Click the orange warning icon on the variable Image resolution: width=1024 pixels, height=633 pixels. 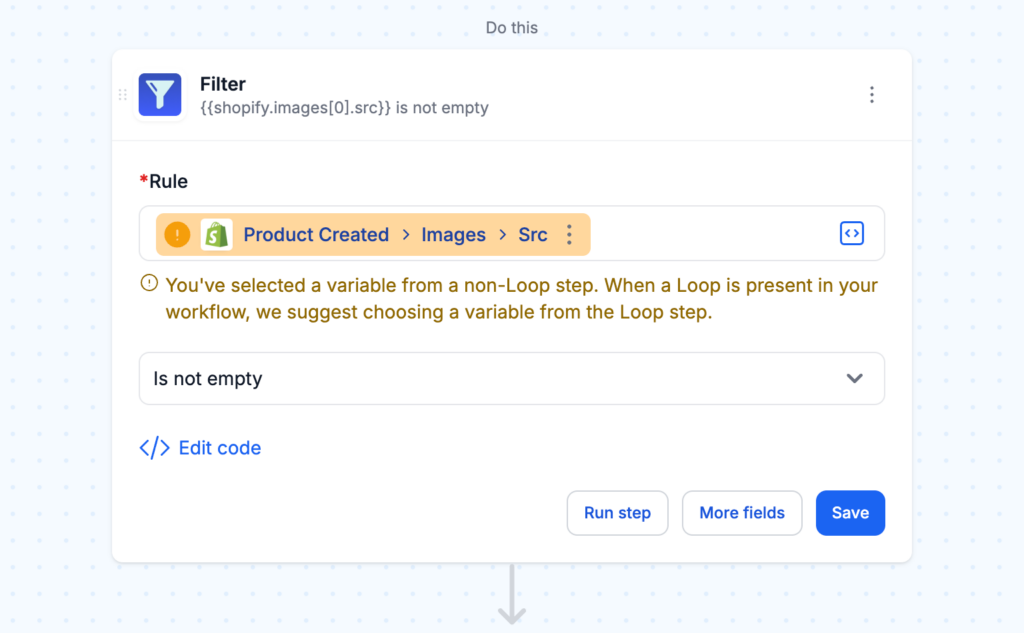[177, 234]
